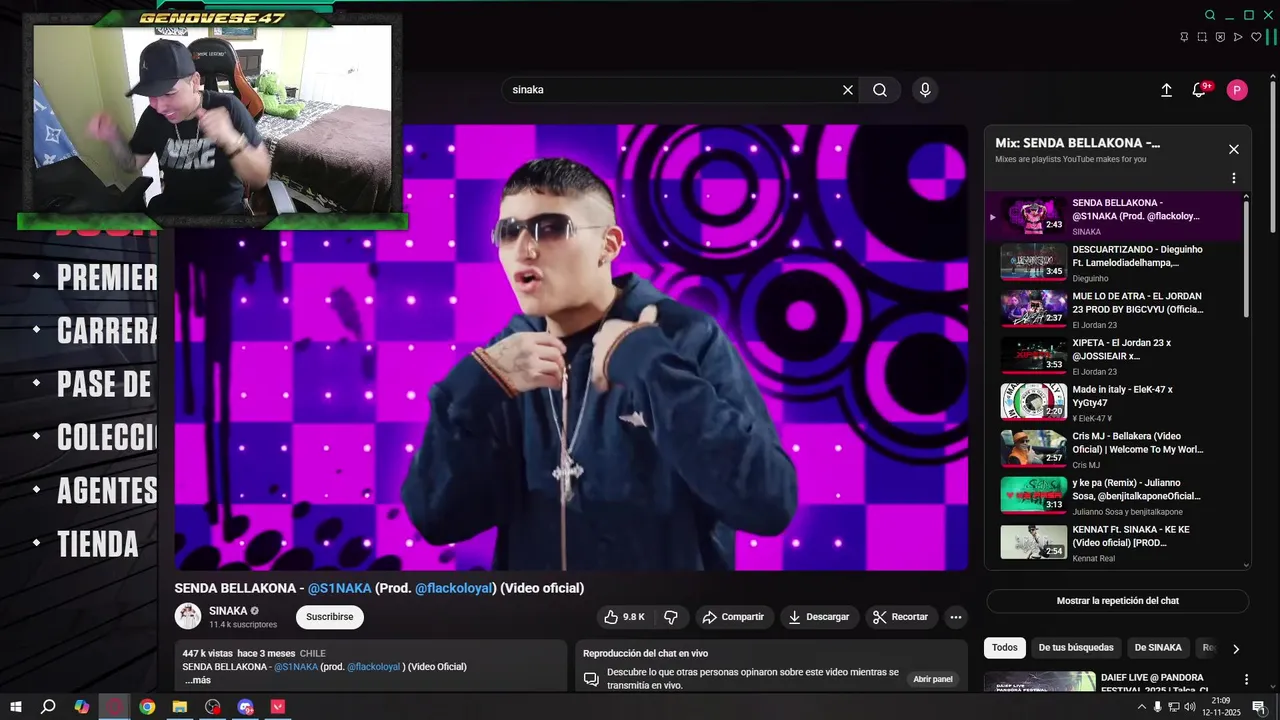Open File Explorer from the taskbar
Viewport: 1280px width, 720px height.
coord(180,707)
